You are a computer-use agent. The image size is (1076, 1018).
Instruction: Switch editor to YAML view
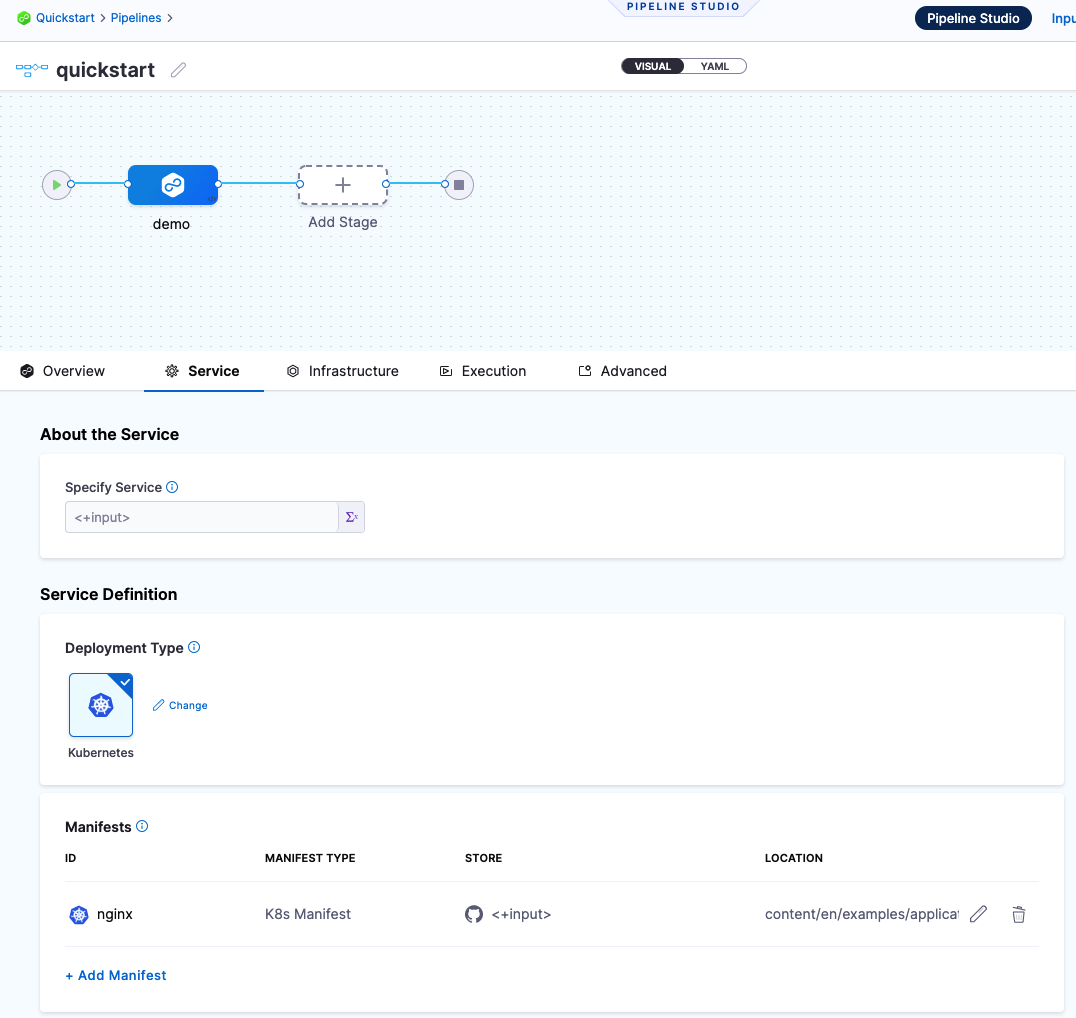coord(714,67)
